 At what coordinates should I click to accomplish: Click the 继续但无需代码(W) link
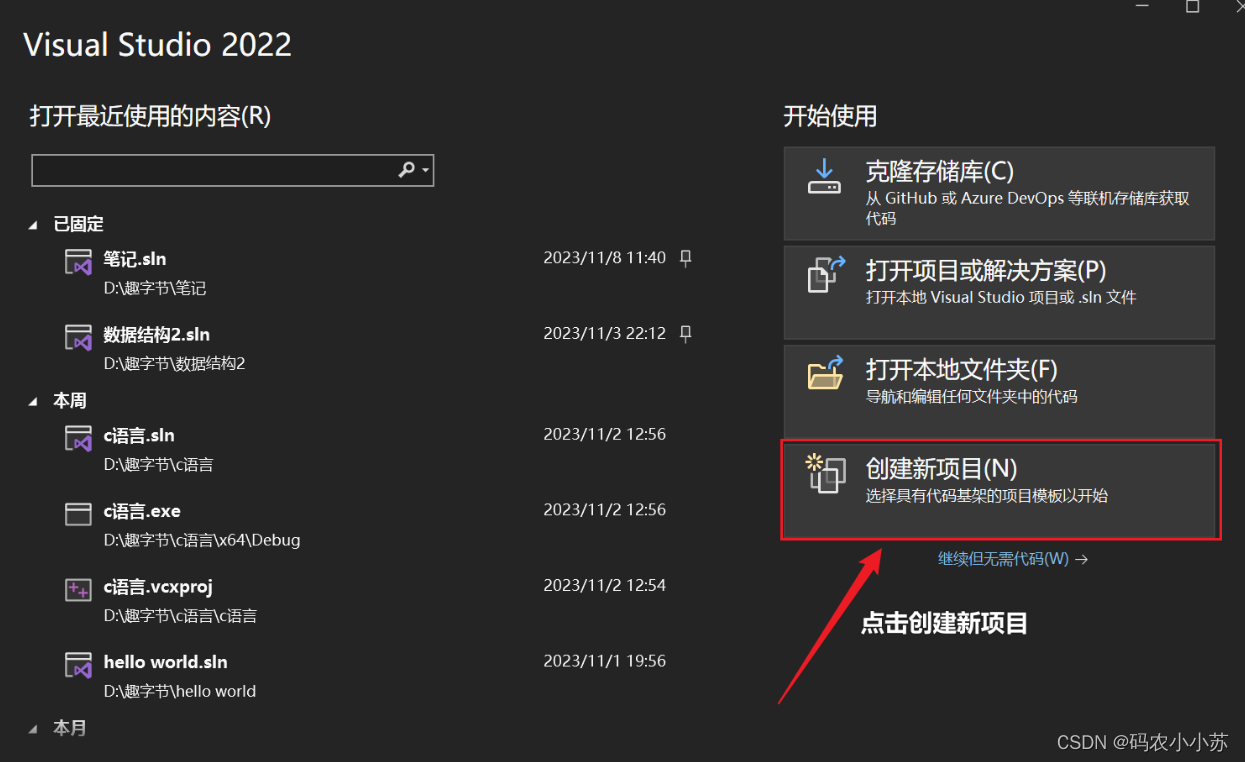coord(1012,559)
